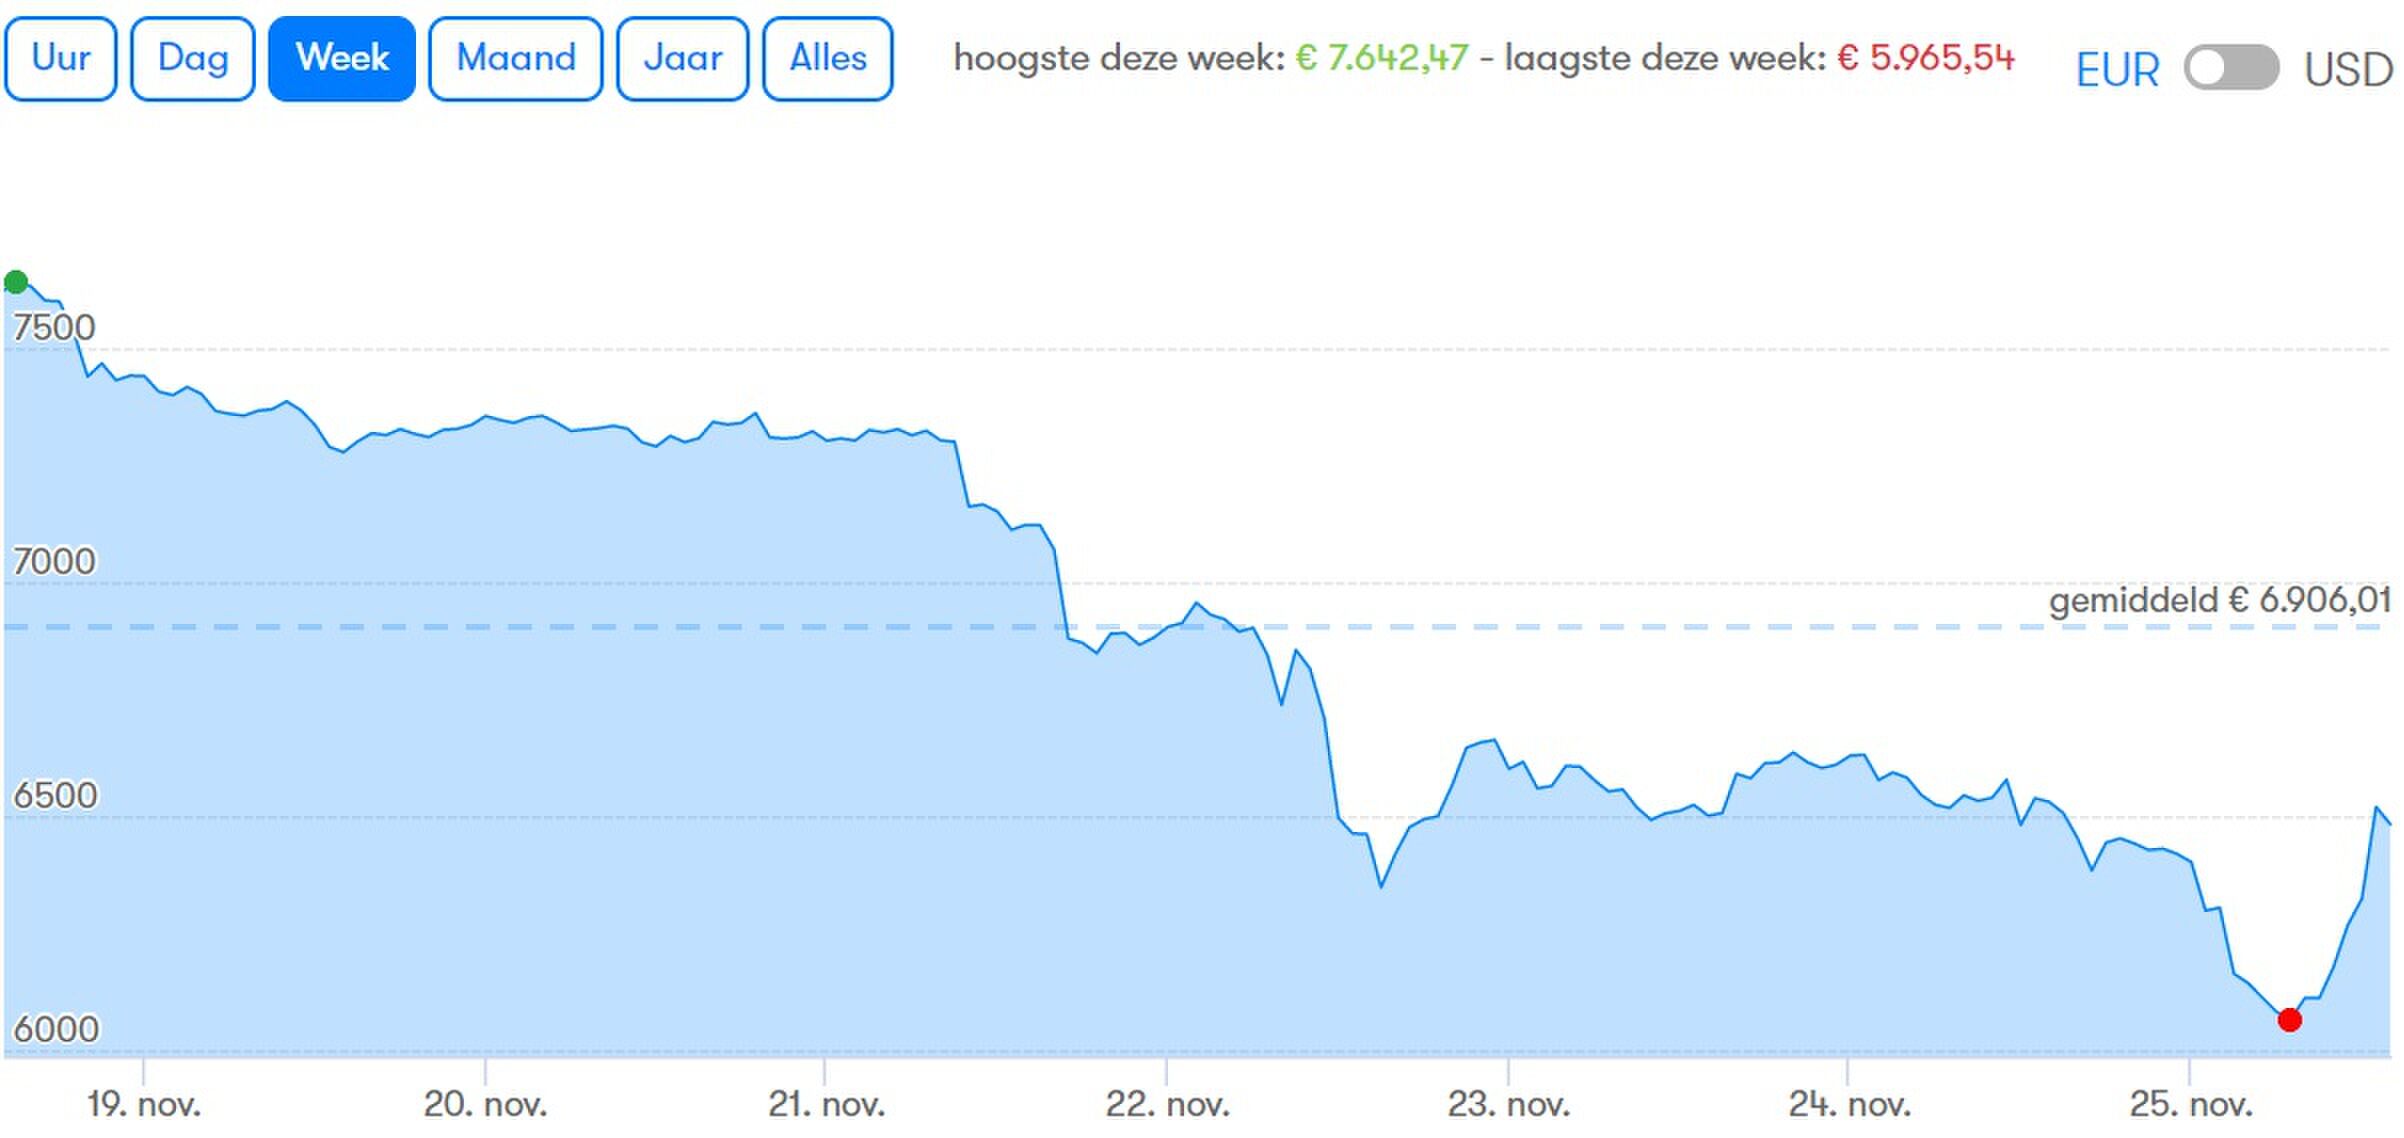
Task: Click the red weekly low marker
Action: 2290,1020
